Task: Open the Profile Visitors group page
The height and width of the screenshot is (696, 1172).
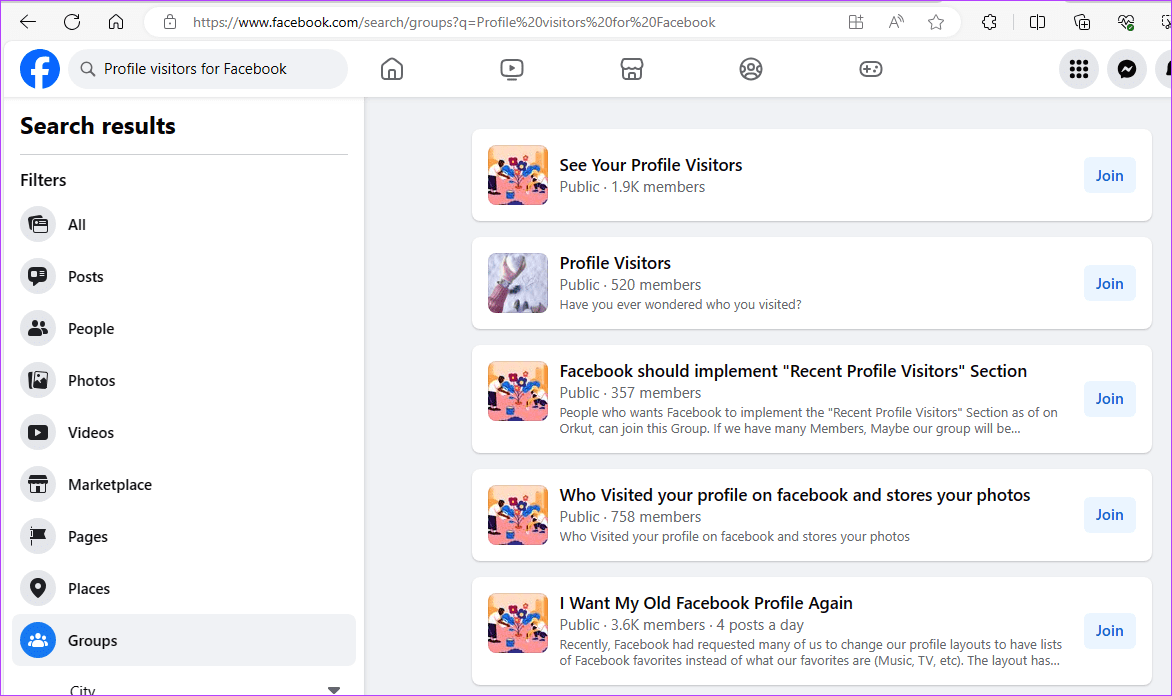Action: [x=615, y=263]
